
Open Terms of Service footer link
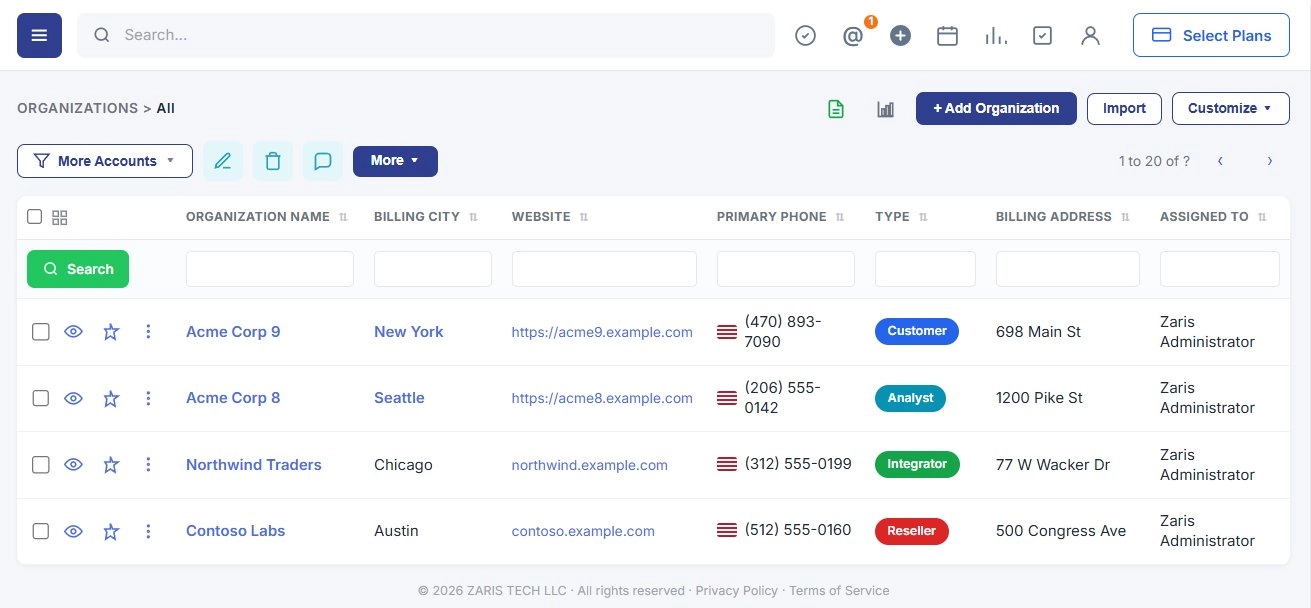pyautogui.click(x=839, y=591)
